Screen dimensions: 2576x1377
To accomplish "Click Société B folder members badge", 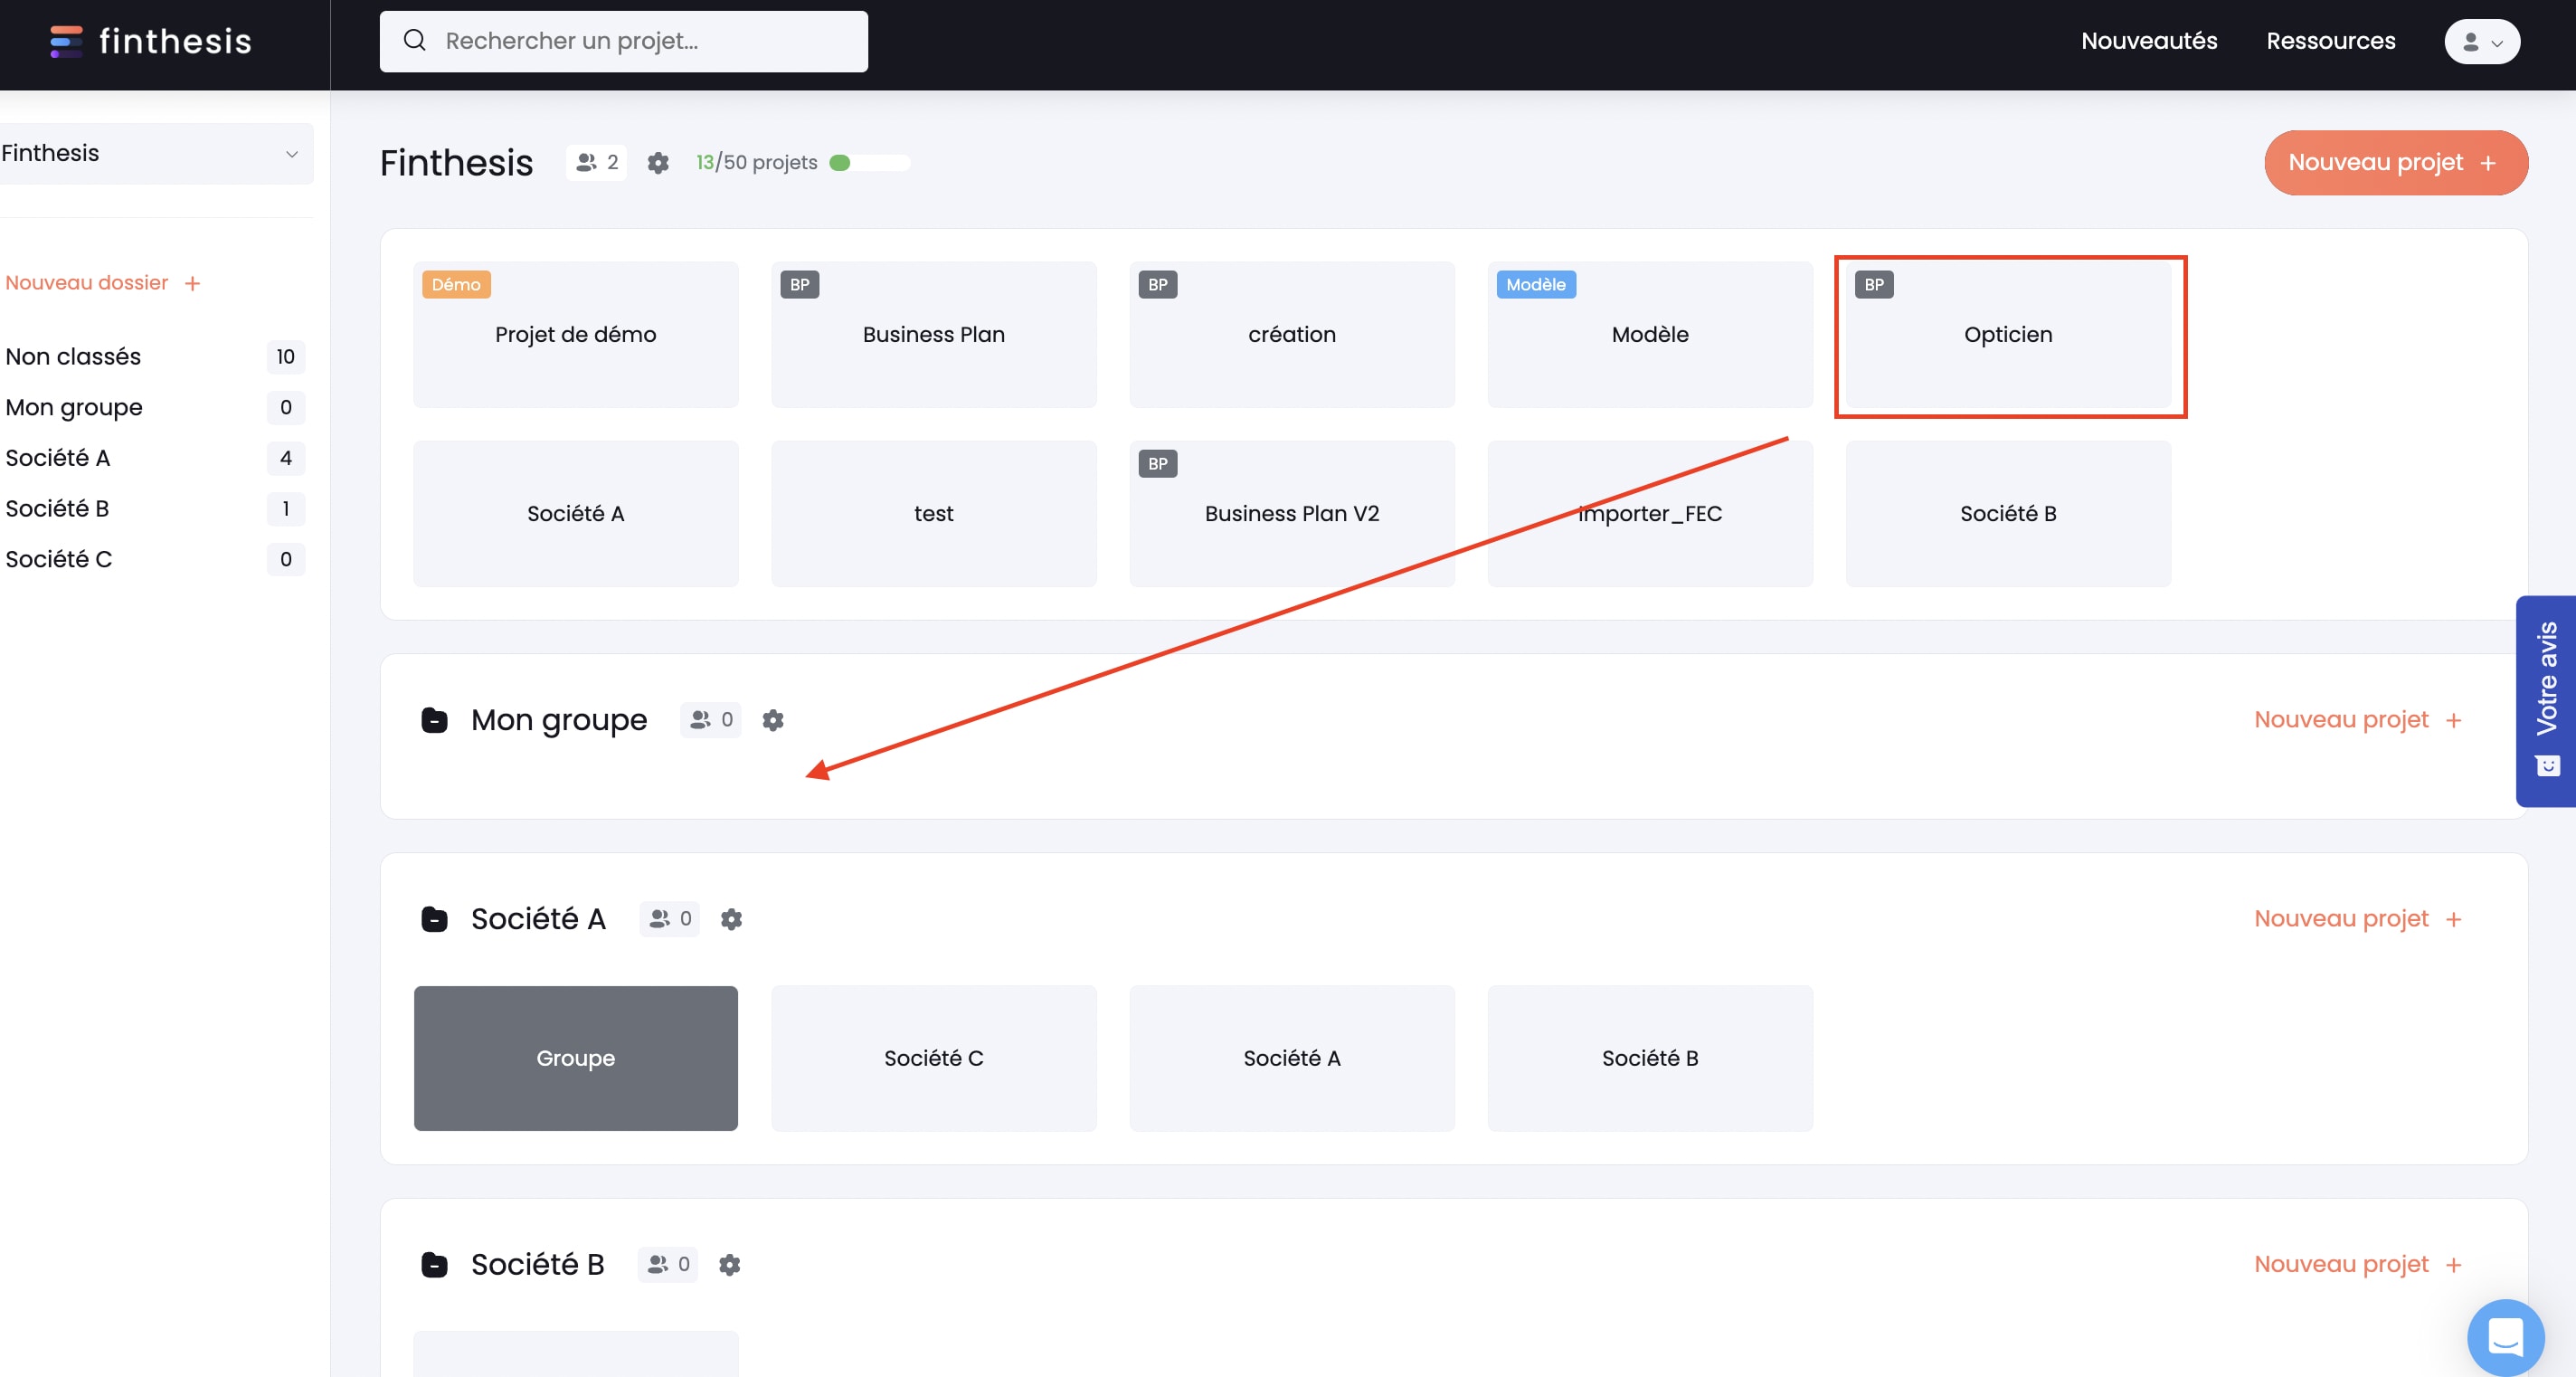I will coord(668,1264).
